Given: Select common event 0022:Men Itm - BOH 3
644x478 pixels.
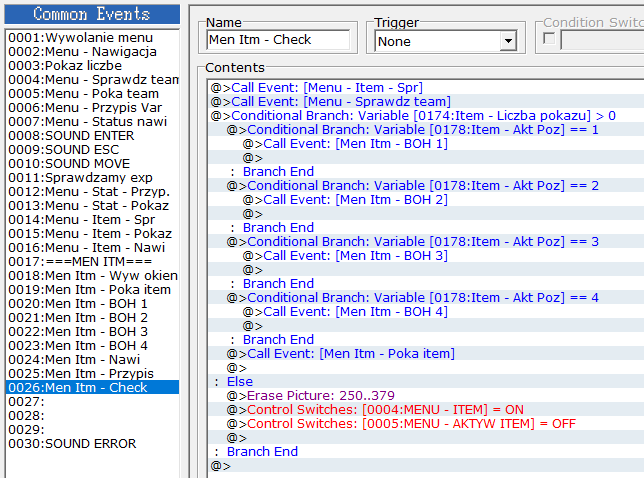Looking at the screenshot, I should (x=92, y=331).
